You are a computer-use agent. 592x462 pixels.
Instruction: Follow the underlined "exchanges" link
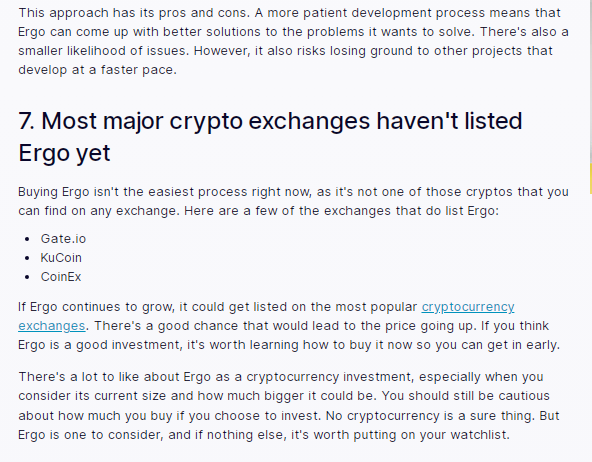click(x=52, y=326)
